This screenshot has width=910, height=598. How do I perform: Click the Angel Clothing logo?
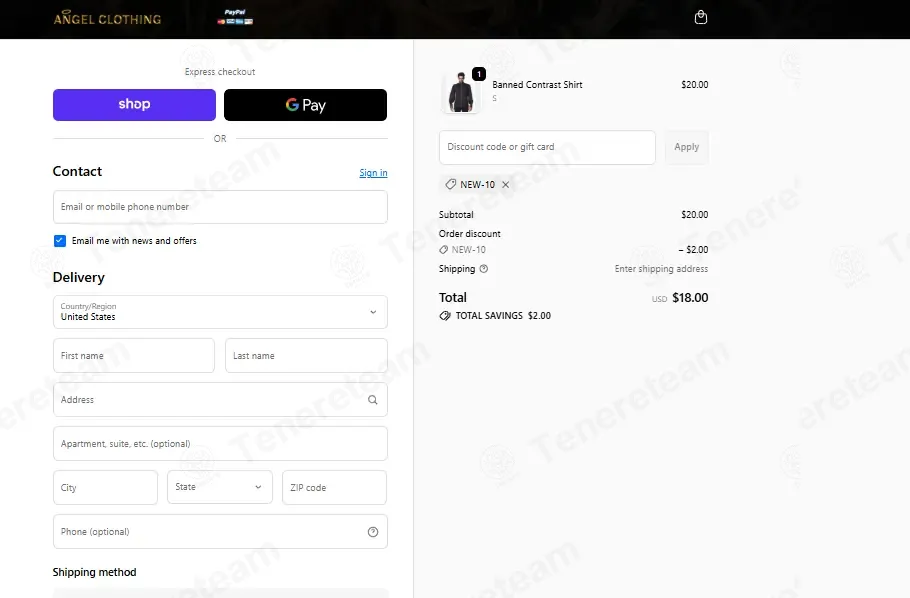(107, 19)
